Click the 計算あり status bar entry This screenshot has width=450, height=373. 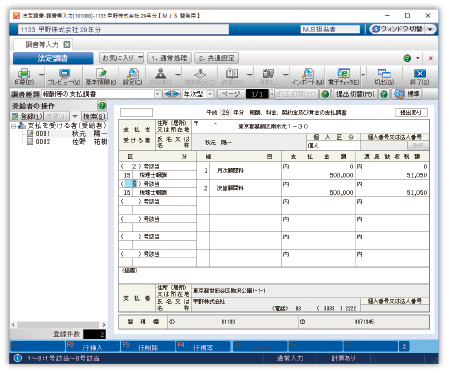343,358
